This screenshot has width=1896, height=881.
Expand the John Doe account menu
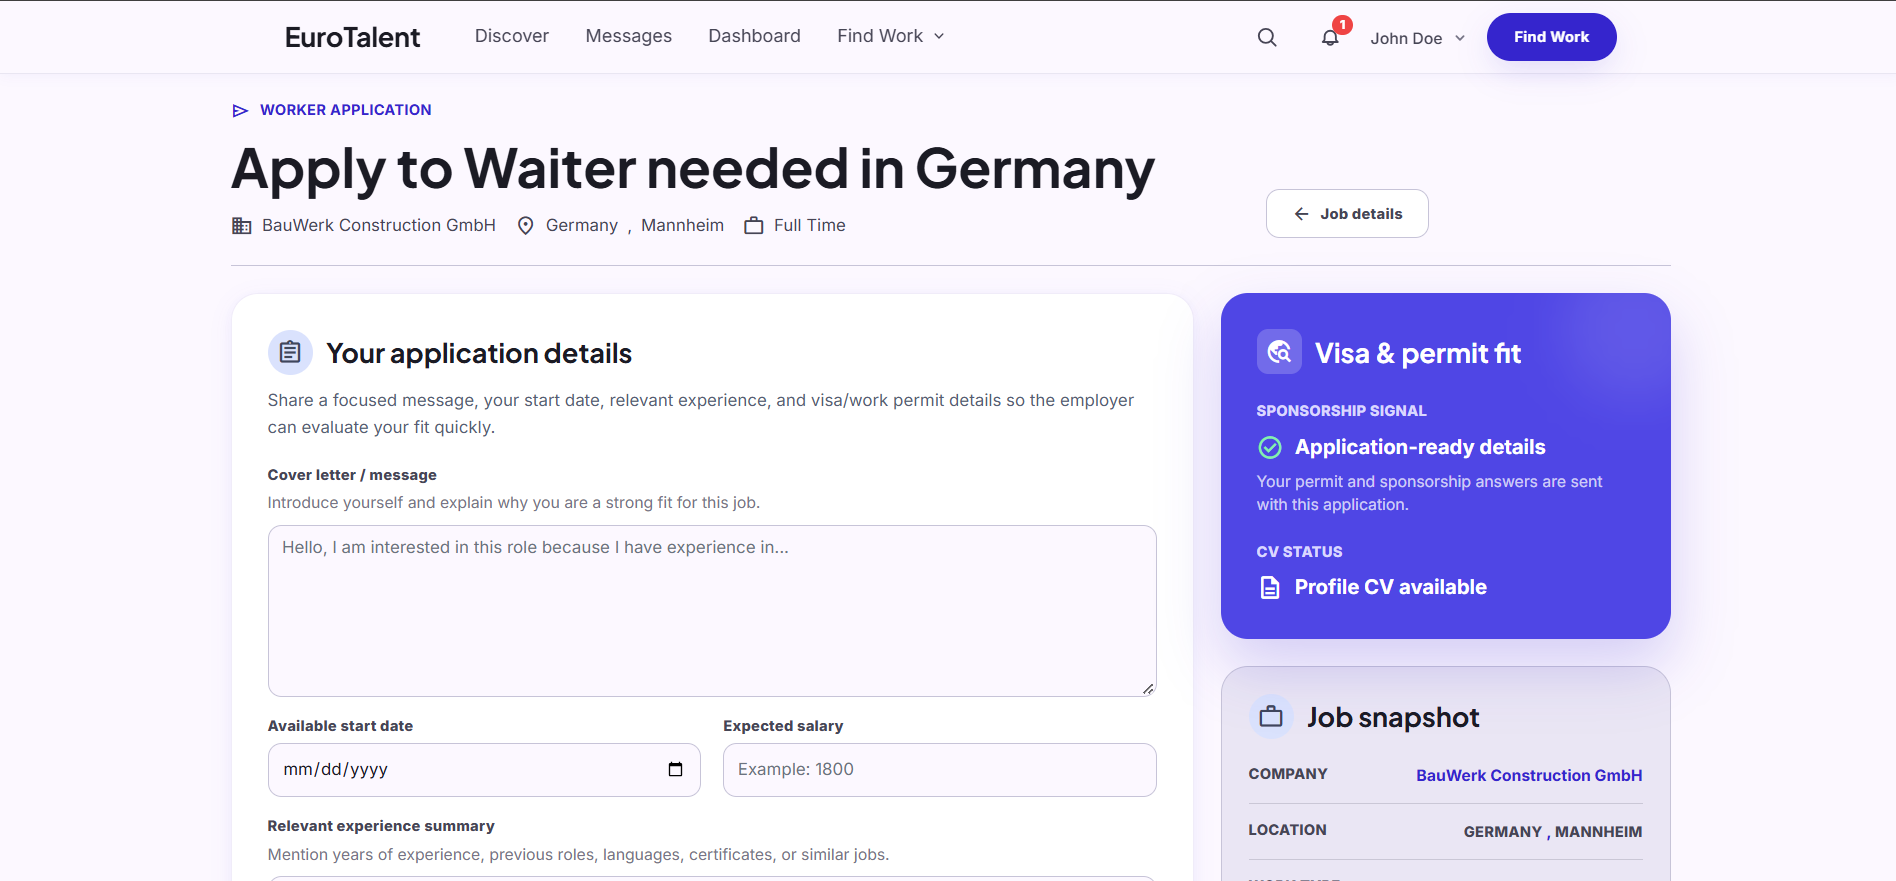[x=1417, y=38]
